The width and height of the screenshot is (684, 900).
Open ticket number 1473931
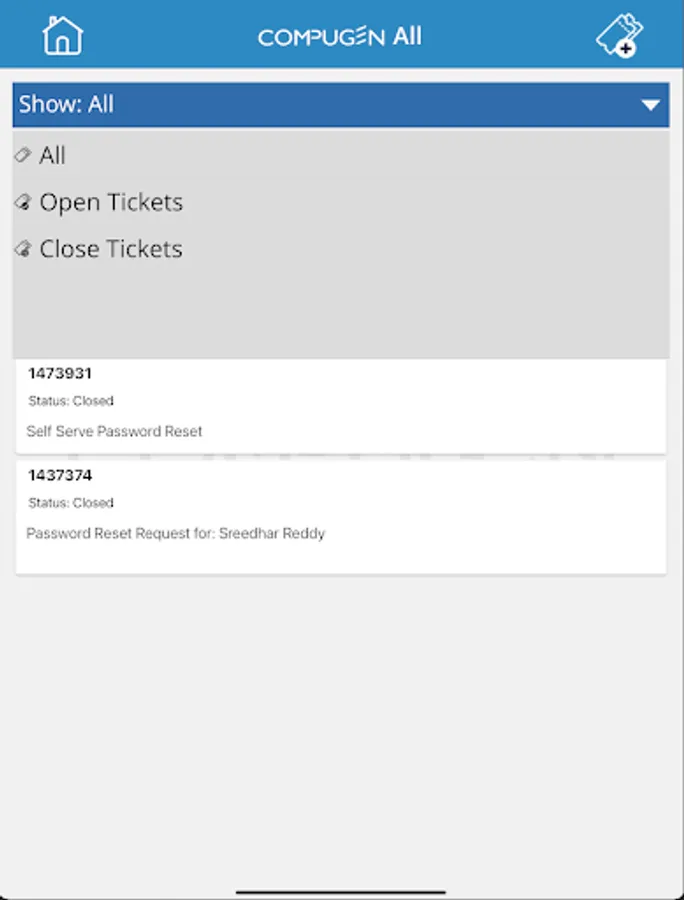tap(60, 373)
